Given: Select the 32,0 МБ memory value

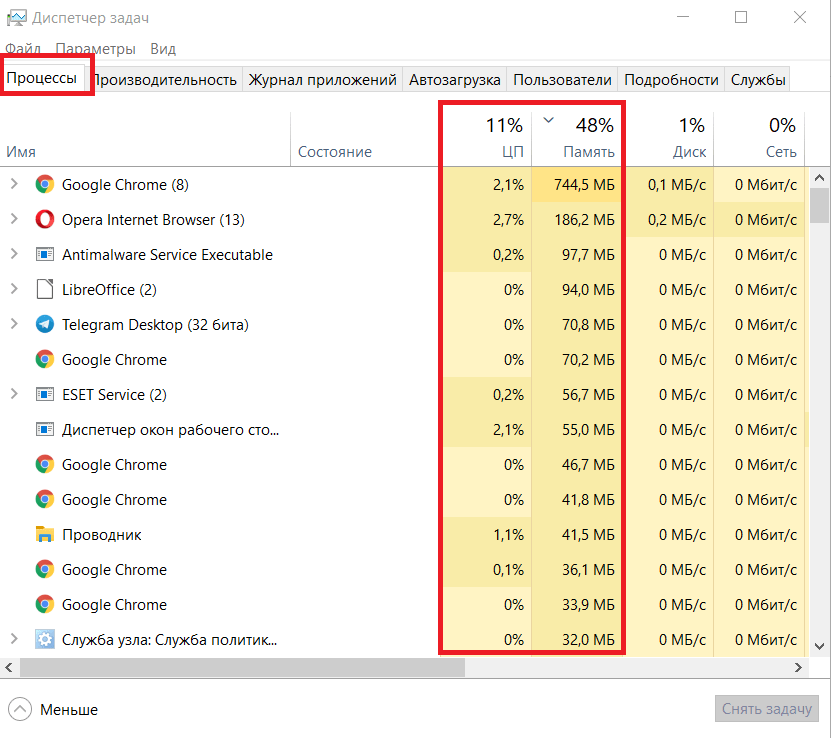Looking at the screenshot, I should (x=588, y=639).
